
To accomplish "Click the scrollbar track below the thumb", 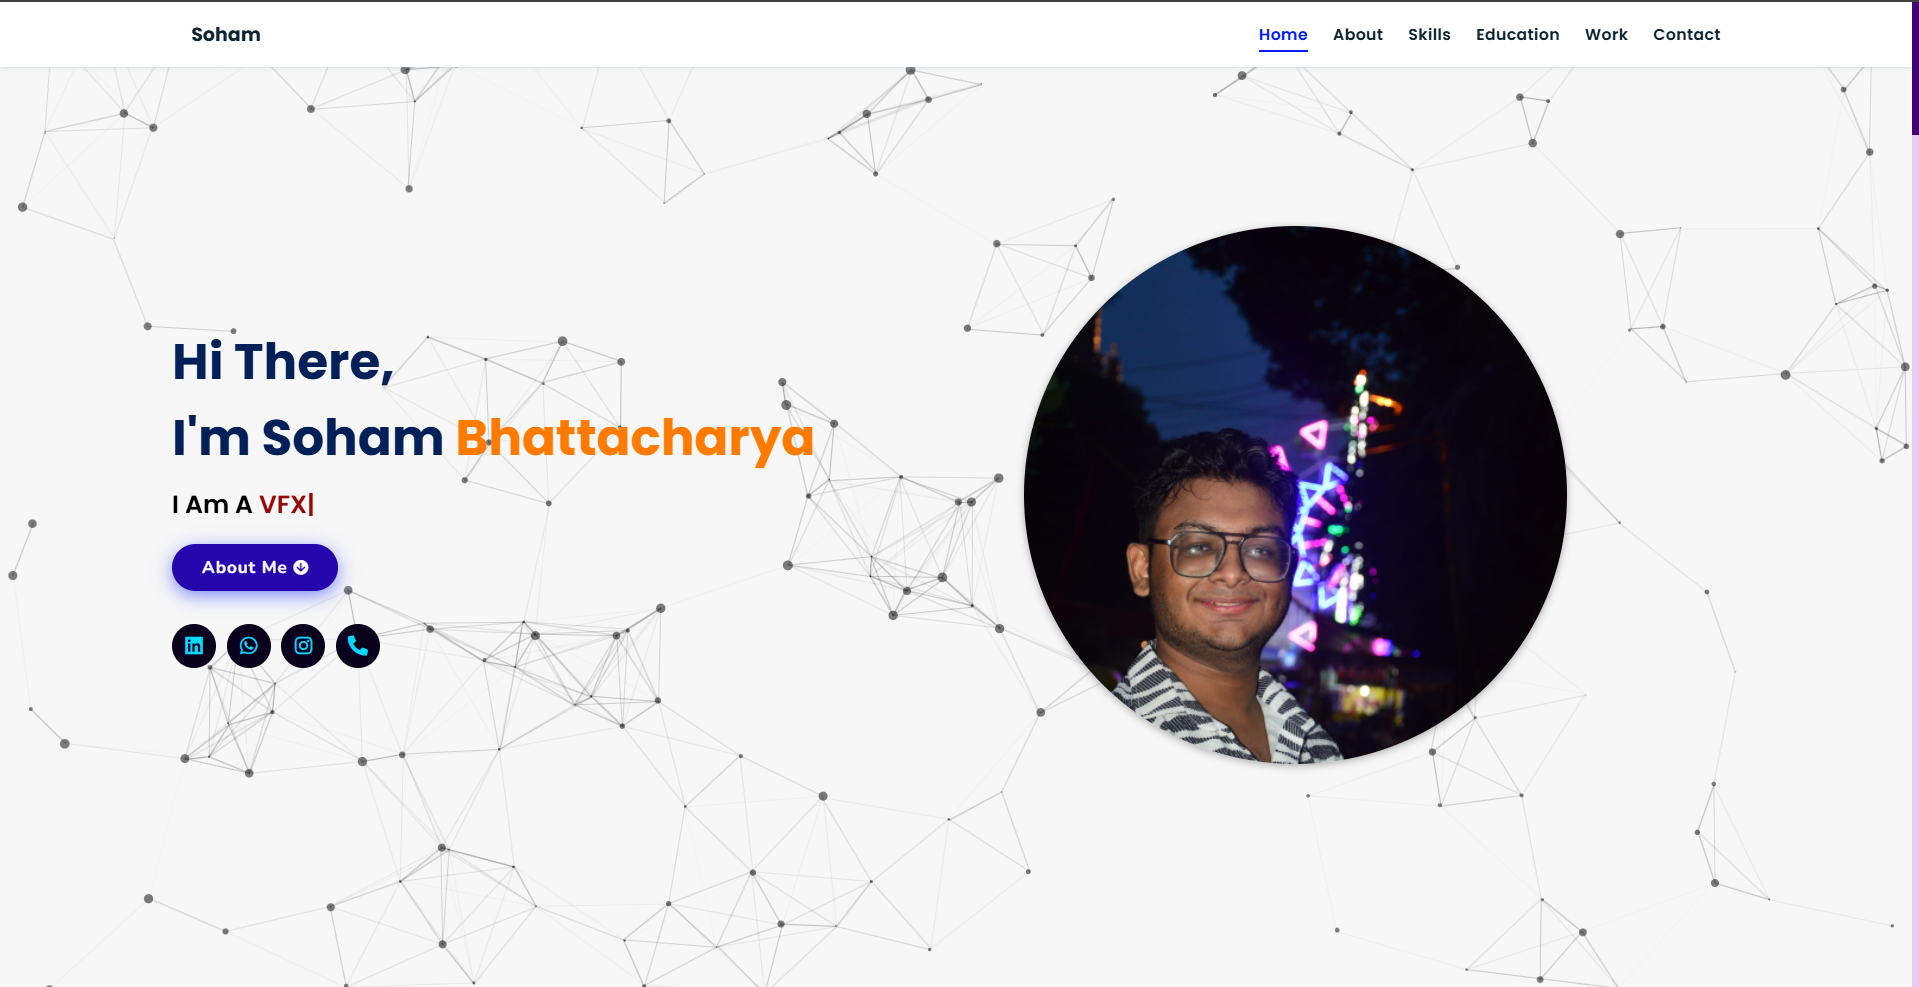I will click(x=1915, y=560).
